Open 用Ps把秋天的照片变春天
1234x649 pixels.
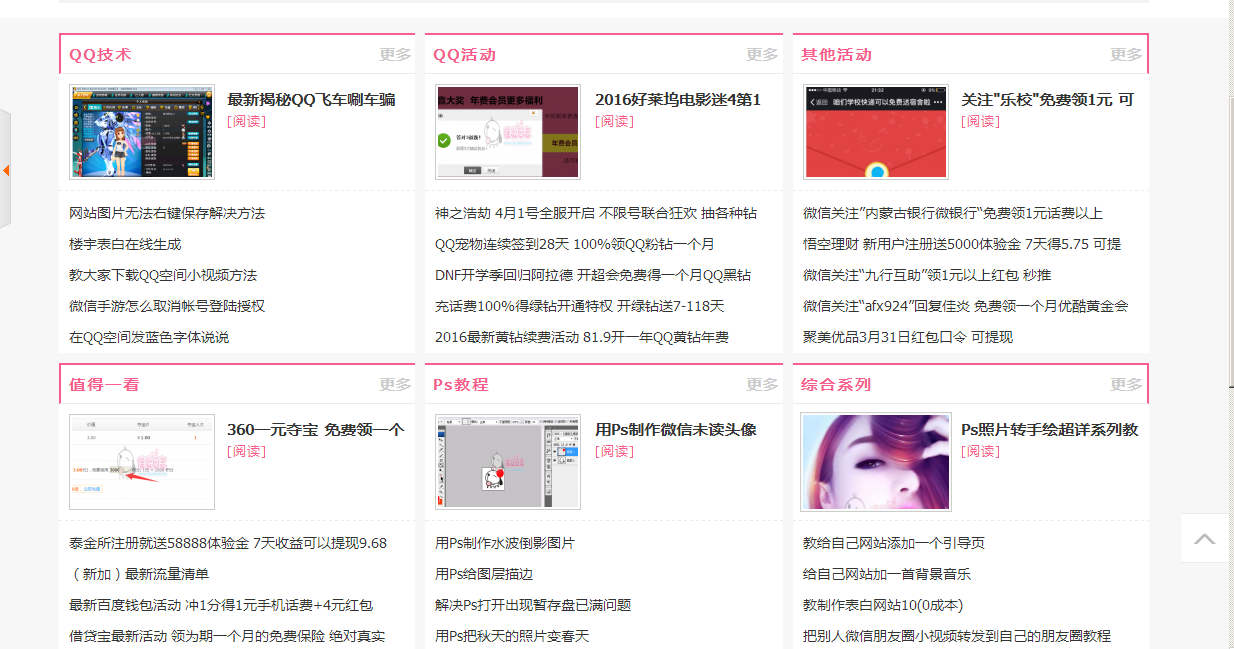tap(512, 636)
